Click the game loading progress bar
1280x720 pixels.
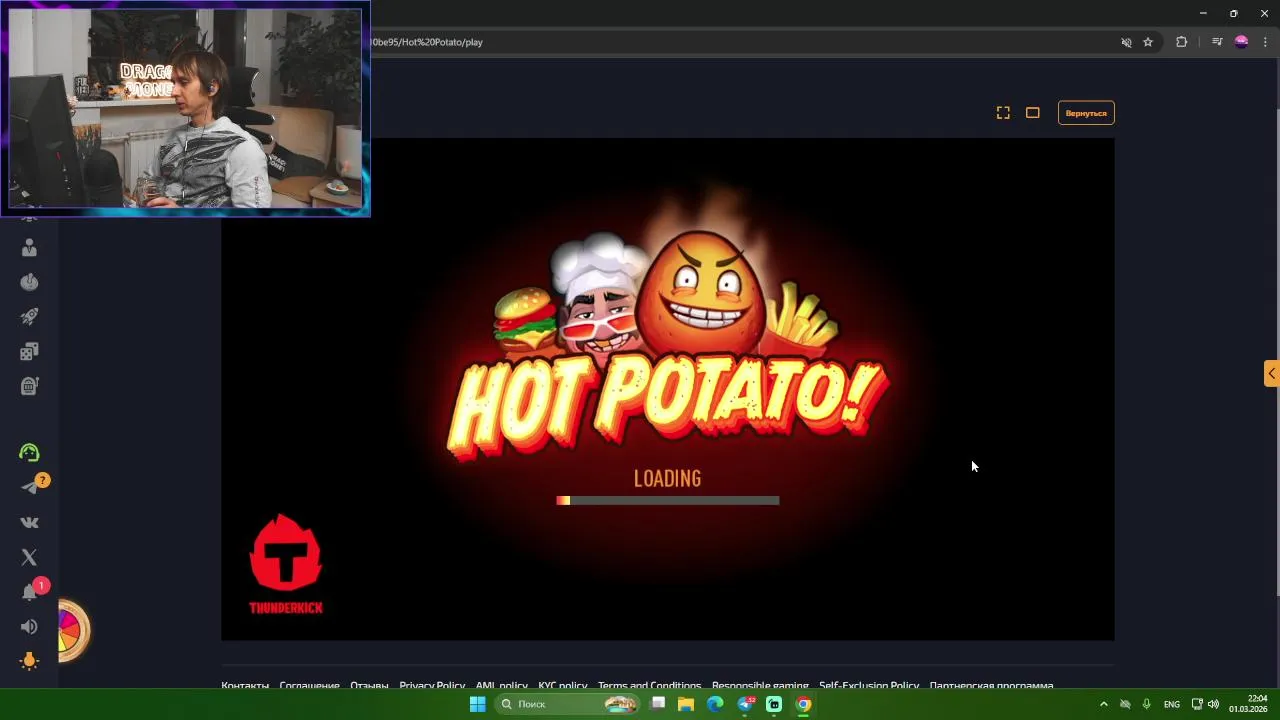pos(668,500)
